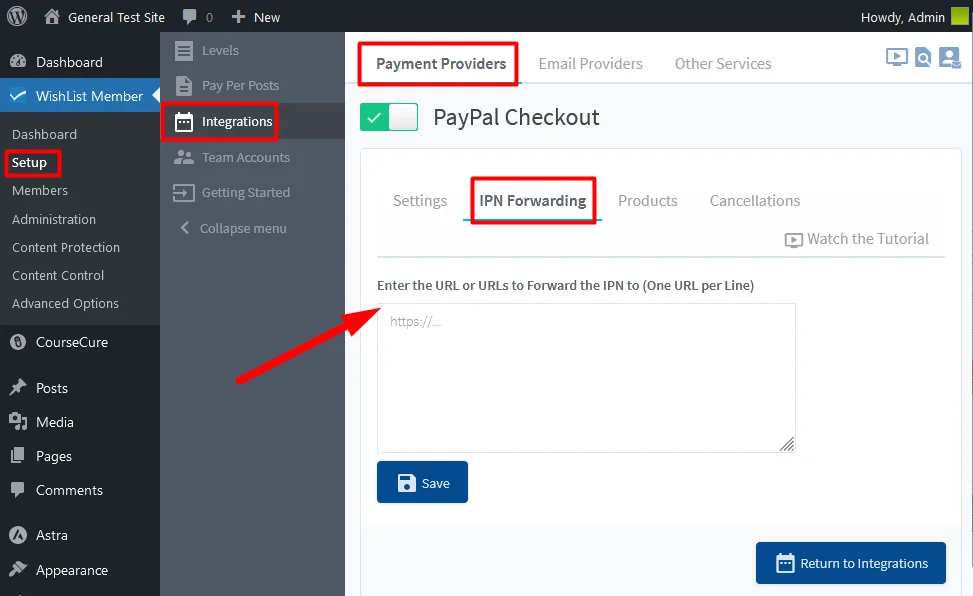The width and height of the screenshot is (973, 596).
Task: Open the Team Accounts menu label
Action: (x=246, y=157)
